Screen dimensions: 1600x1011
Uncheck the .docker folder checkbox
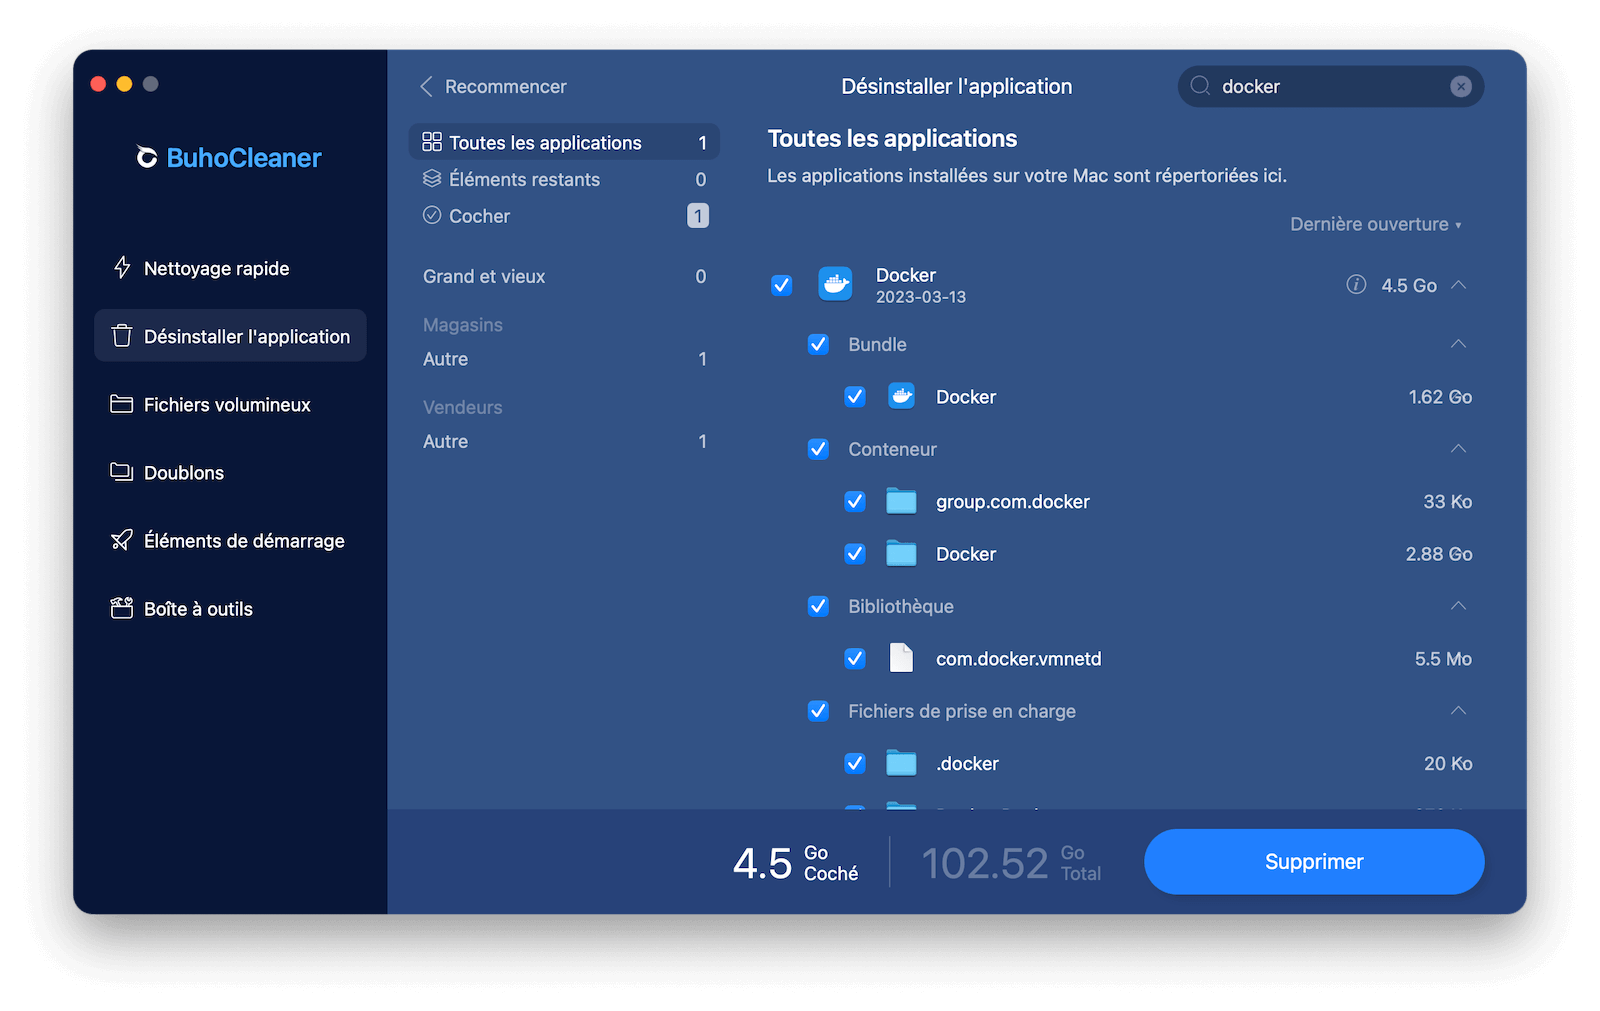tap(855, 763)
